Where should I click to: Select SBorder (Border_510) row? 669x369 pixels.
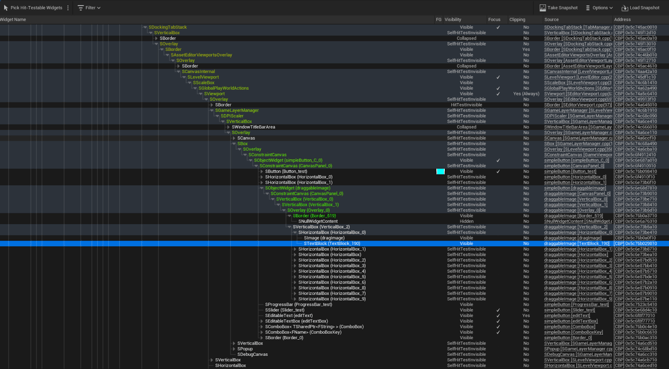pyautogui.click(x=334, y=216)
